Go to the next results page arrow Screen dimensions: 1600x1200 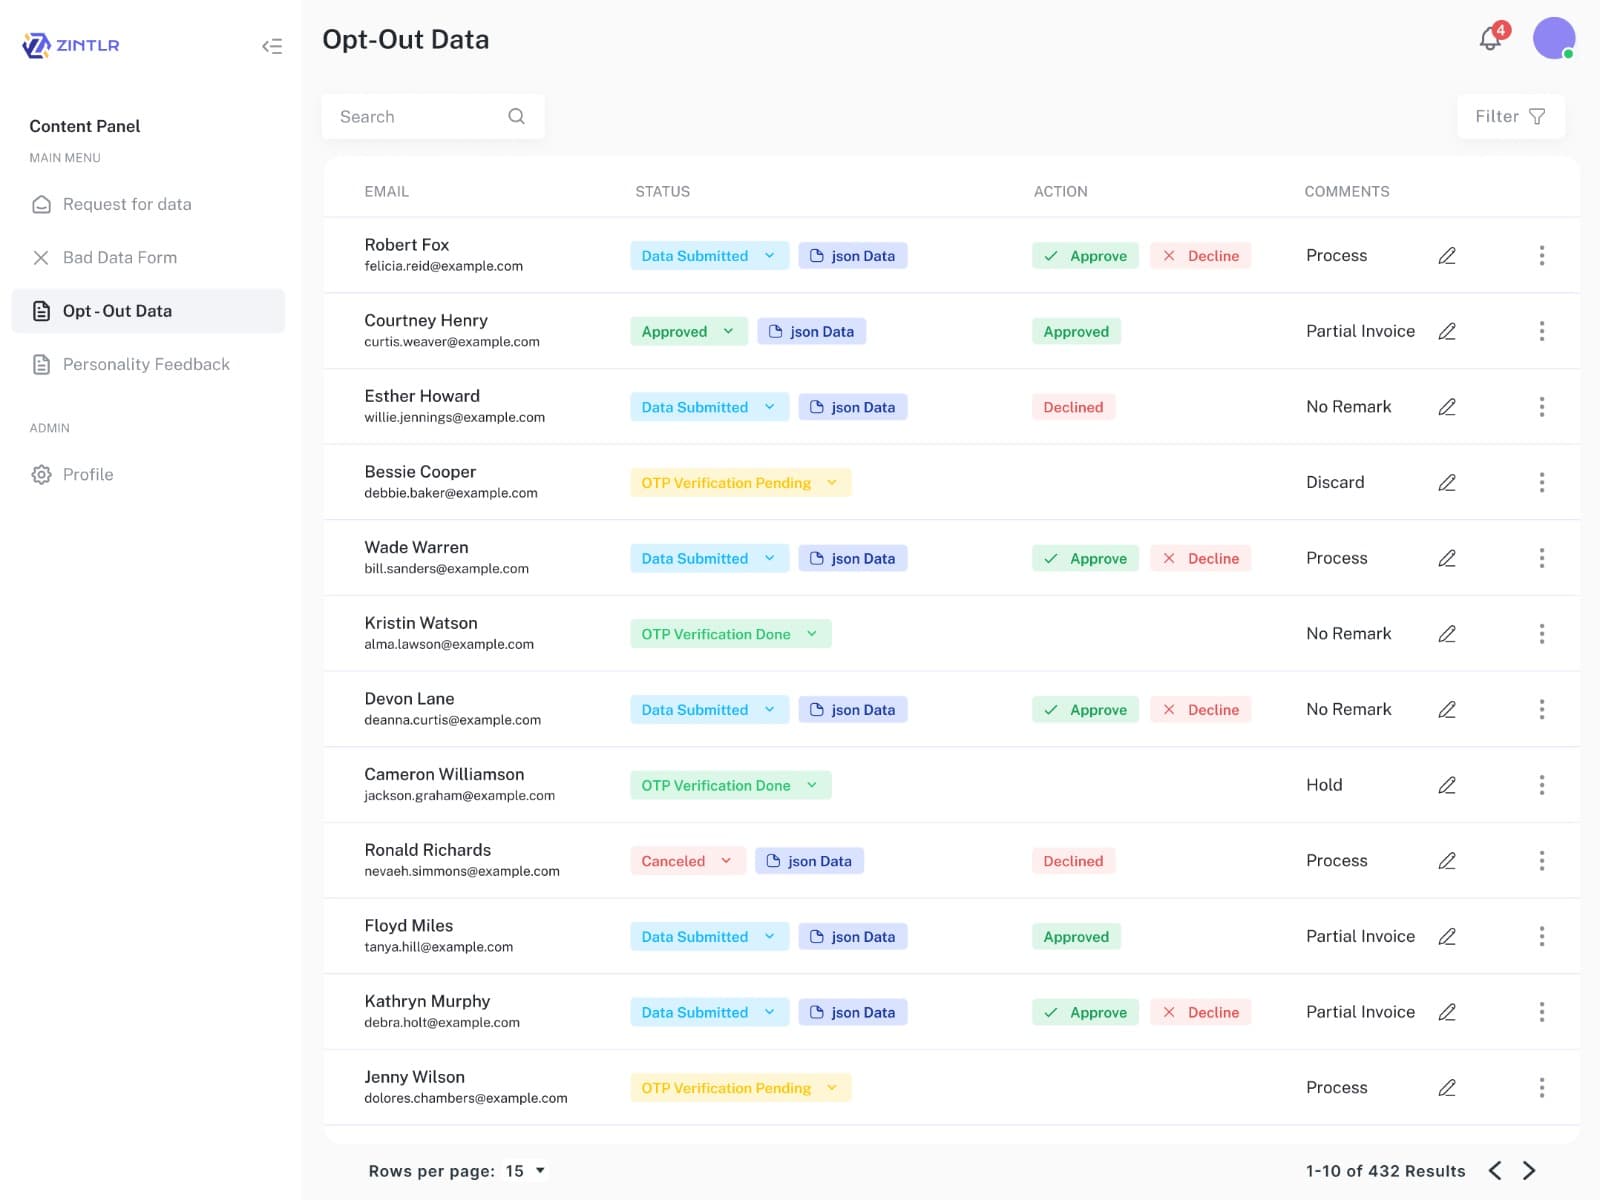coord(1528,1170)
